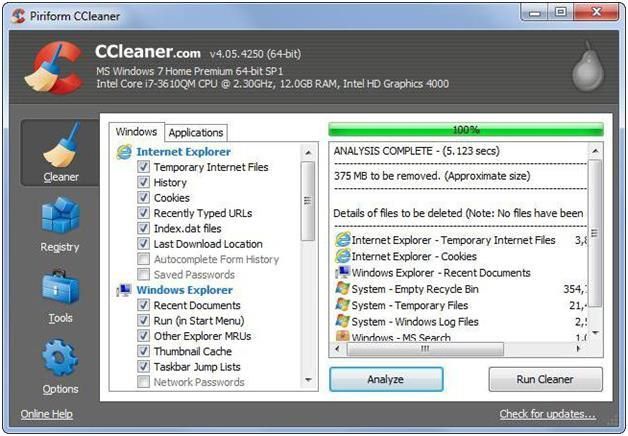Click results pane scrollbar down arrow

pyautogui.click(x=595, y=333)
